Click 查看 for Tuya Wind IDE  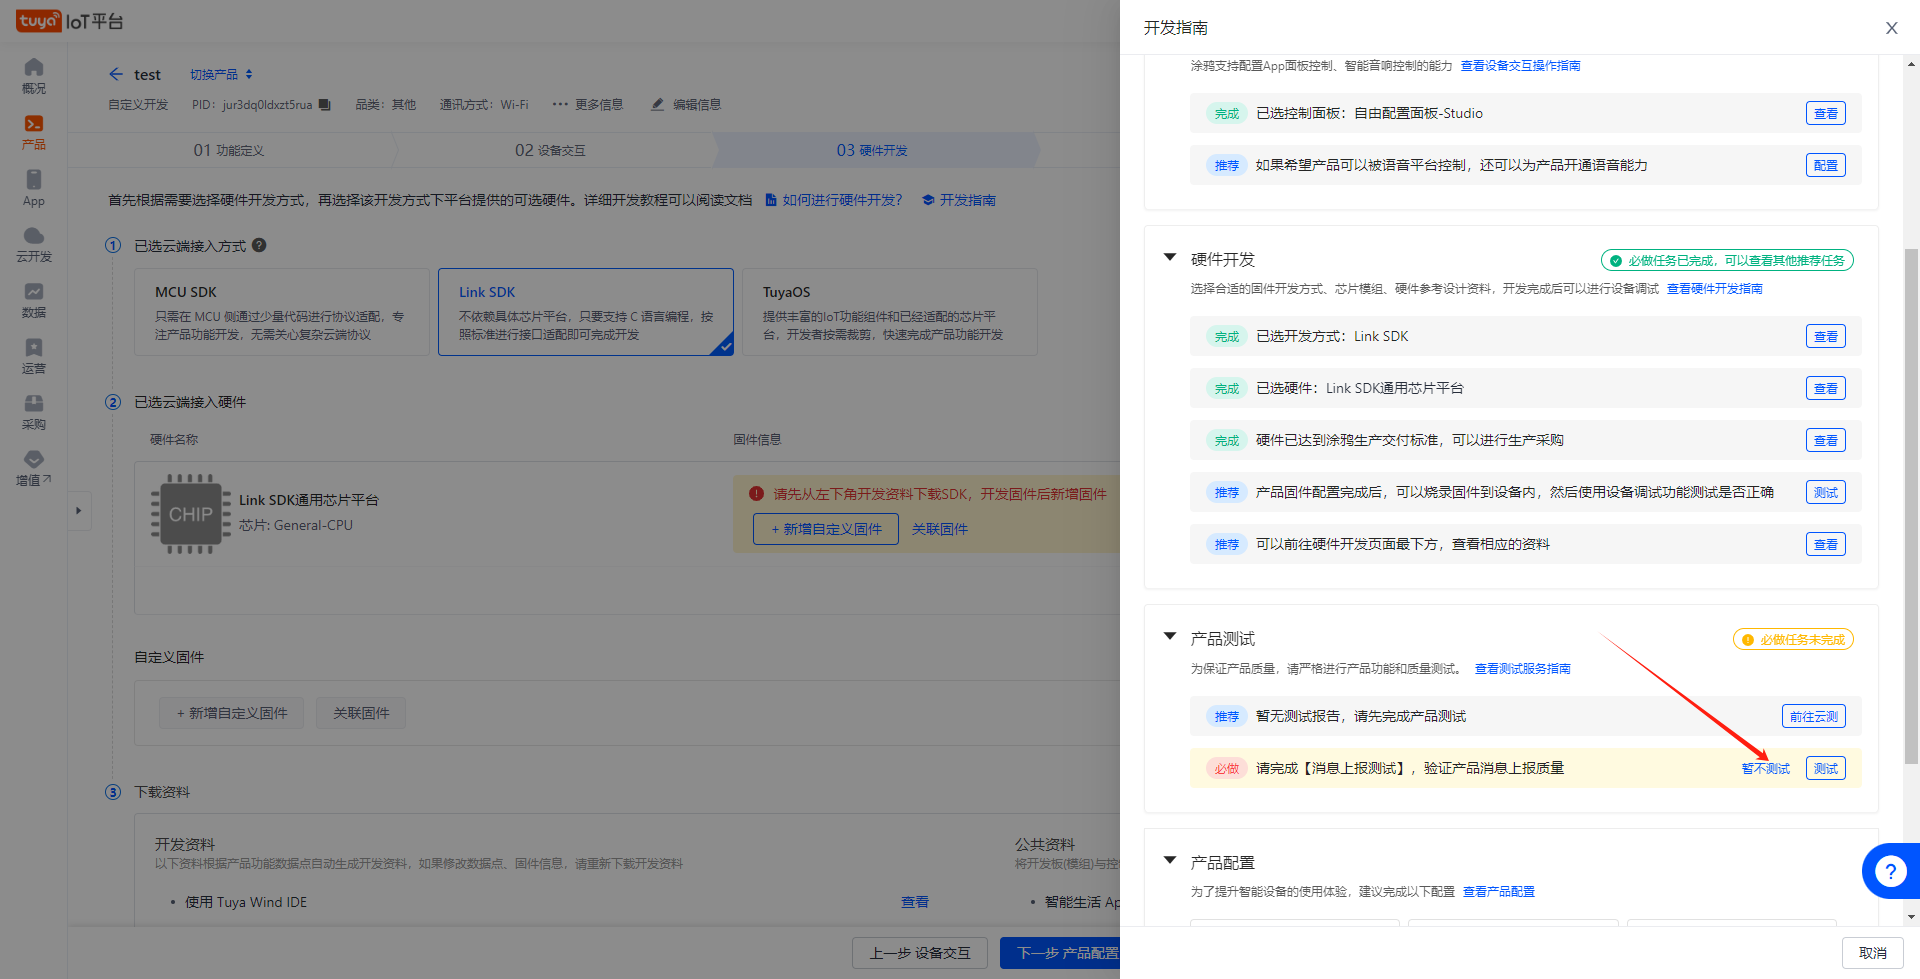(915, 902)
